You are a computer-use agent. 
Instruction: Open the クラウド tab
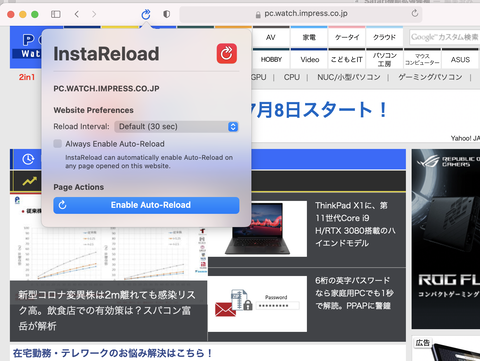click(384, 37)
